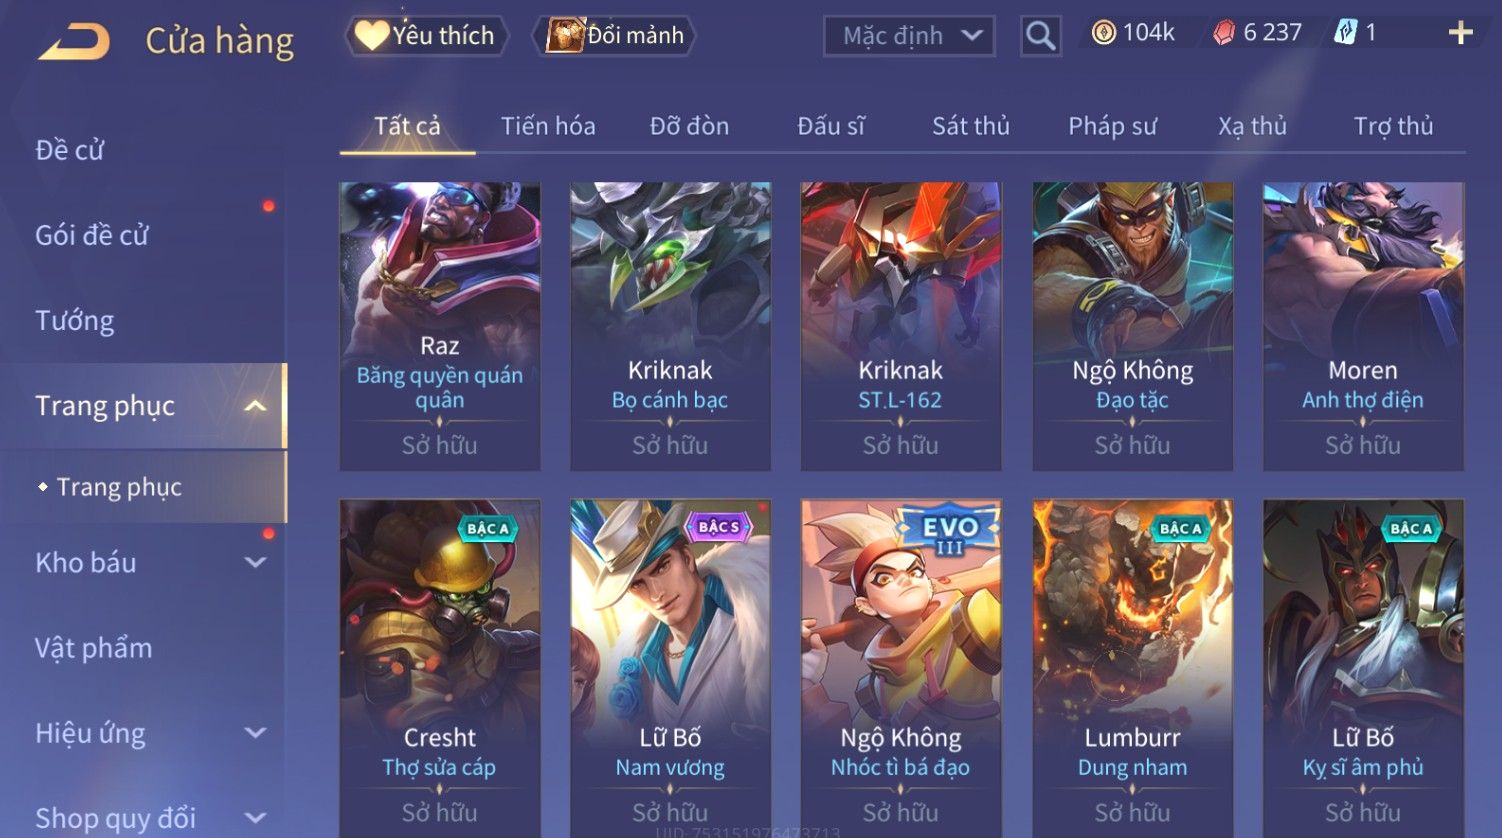Open Gói đề cử in sidebar

point(92,236)
